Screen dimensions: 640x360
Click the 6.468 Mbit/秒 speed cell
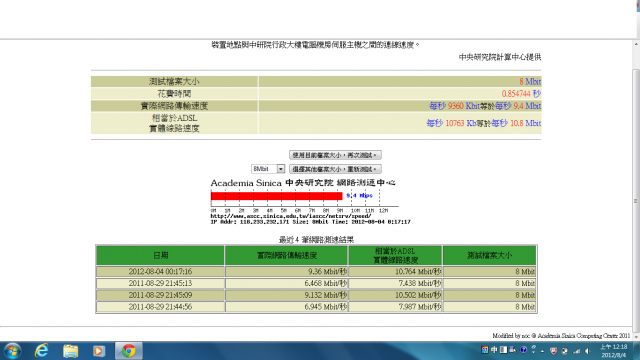pyautogui.click(x=287, y=283)
